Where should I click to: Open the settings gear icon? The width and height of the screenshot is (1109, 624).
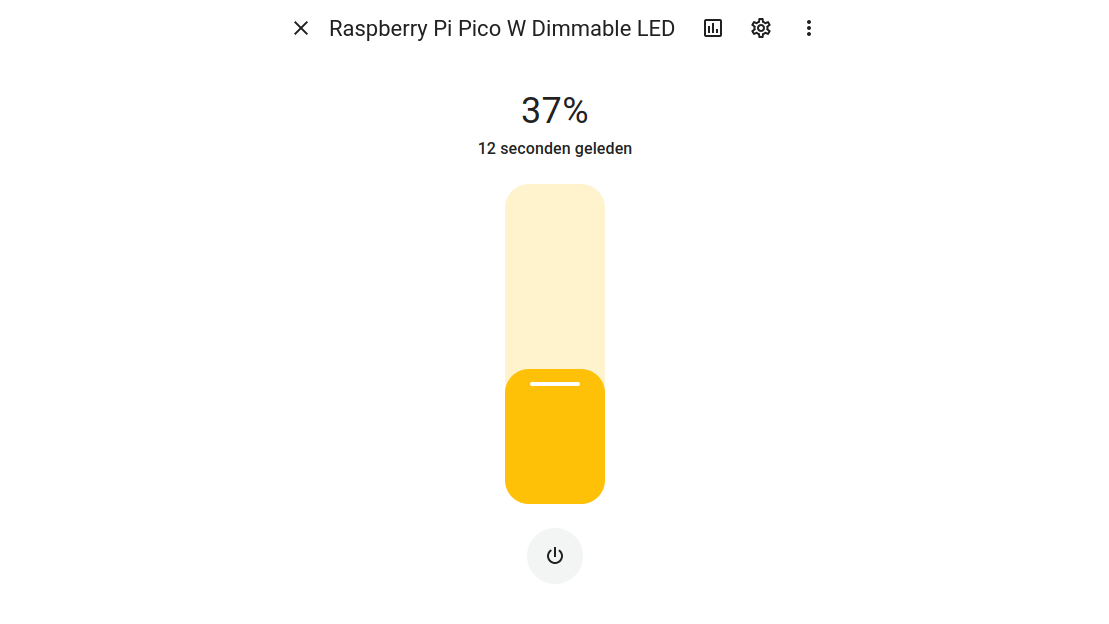pos(761,28)
